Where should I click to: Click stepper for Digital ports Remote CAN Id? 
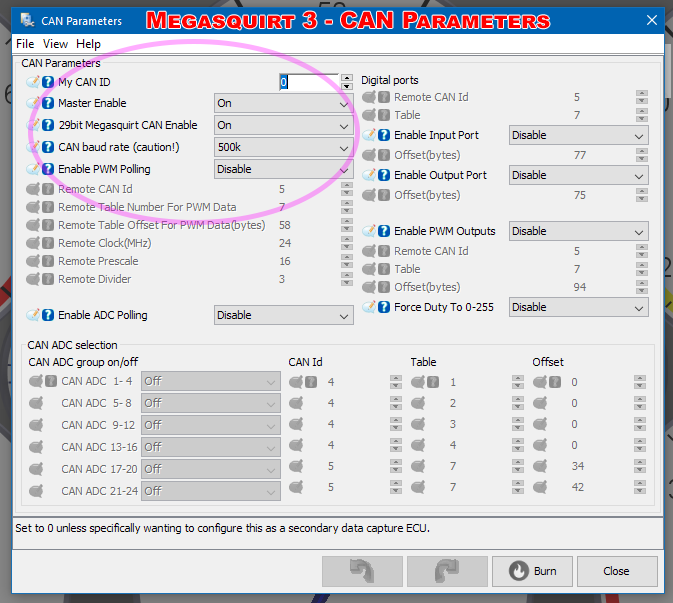click(x=642, y=97)
